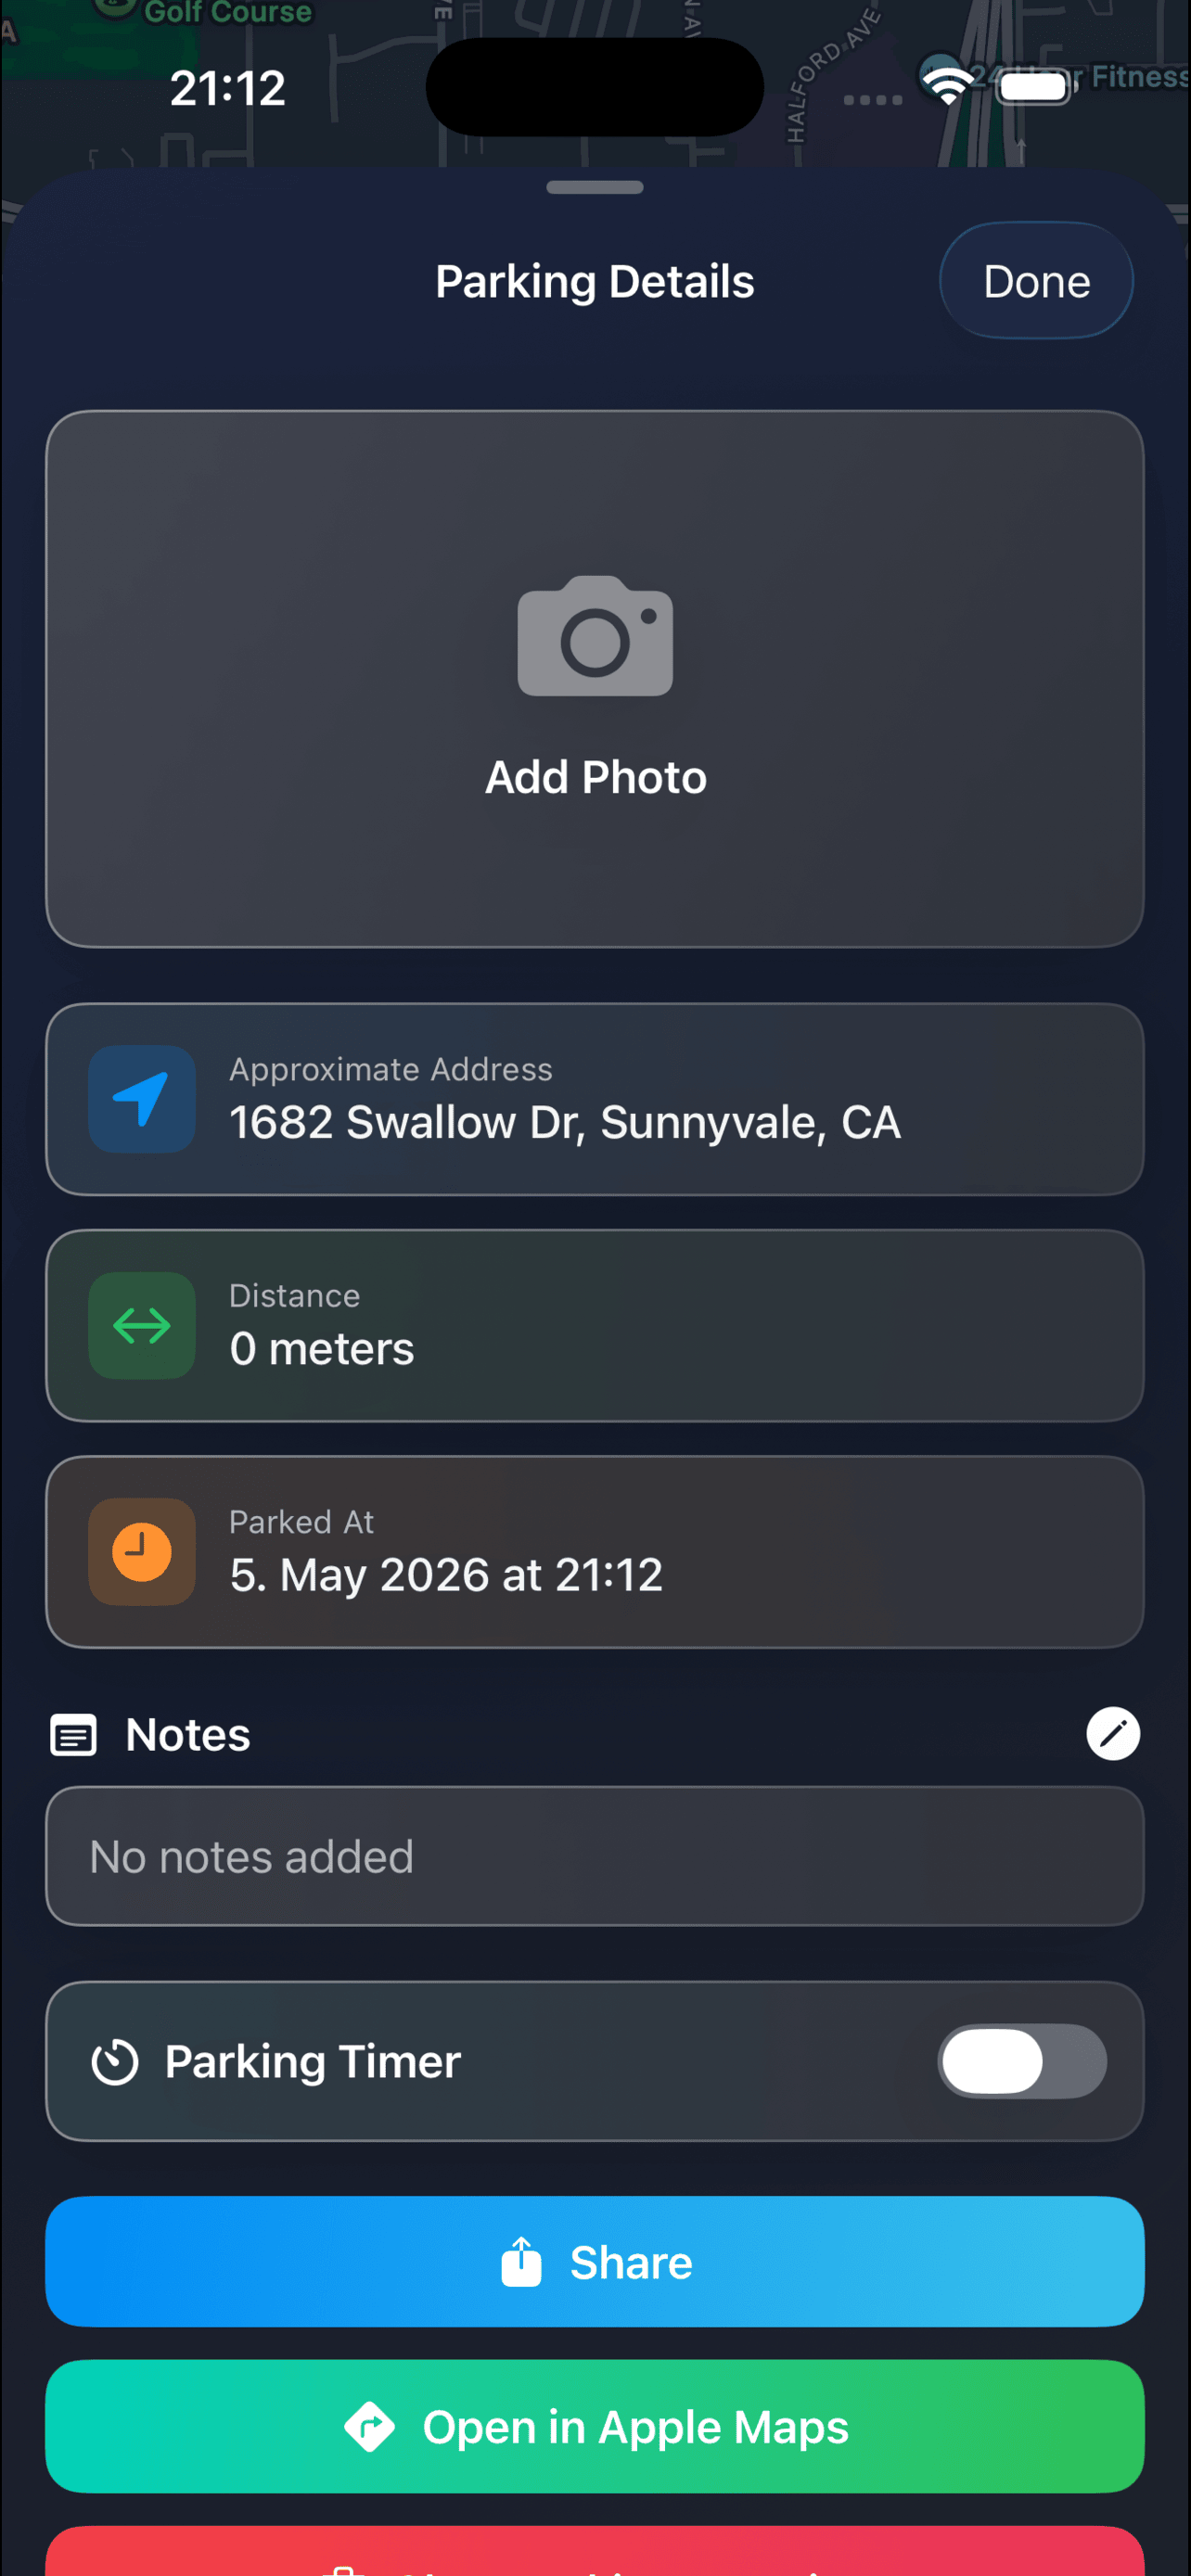Click the Notes list icon
The image size is (1191, 2576).
[x=73, y=1735]
